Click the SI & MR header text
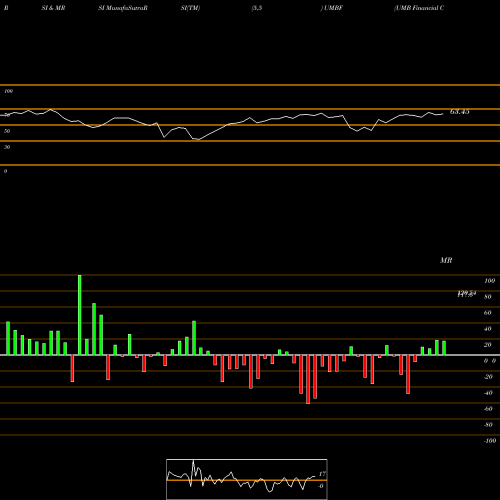Screen dimensions: 500x500 pos(53,8)
